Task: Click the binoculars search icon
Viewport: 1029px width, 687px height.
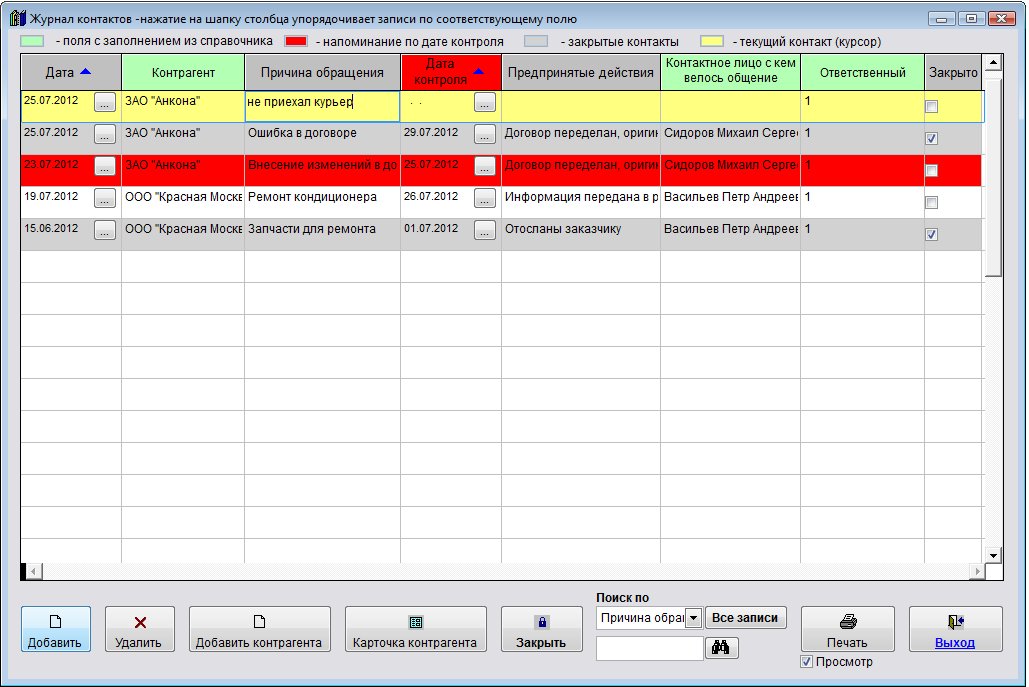Action: (719, 648)
